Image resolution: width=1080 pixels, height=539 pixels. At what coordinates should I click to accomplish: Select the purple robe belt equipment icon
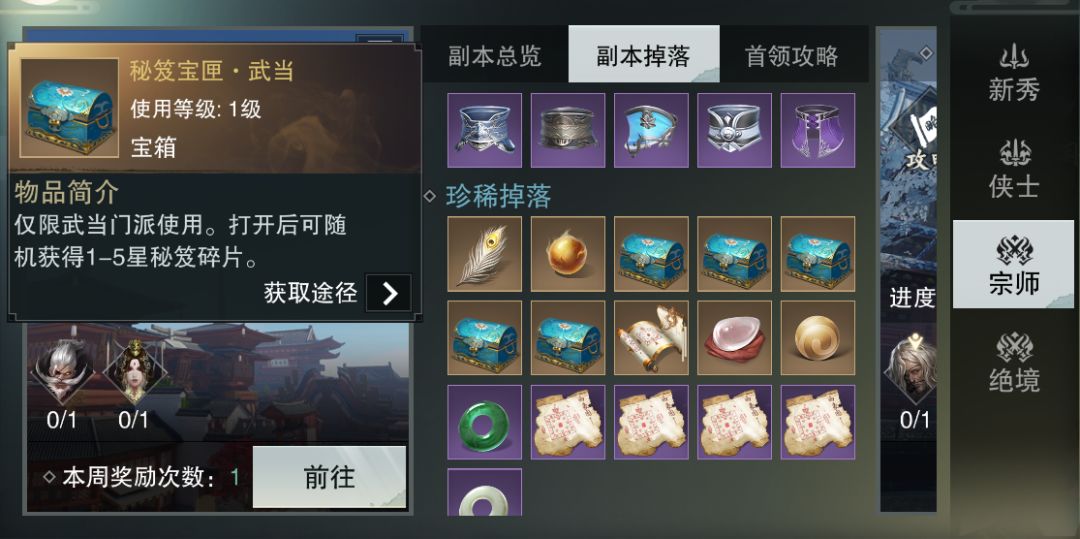coord(818,130)
